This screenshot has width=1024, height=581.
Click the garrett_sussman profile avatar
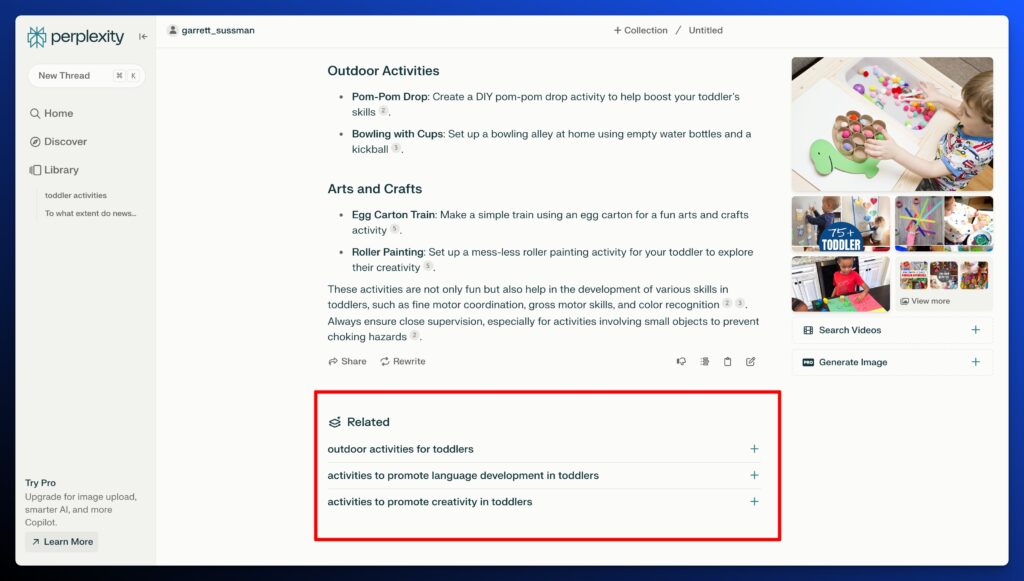(x=173, y=30)
